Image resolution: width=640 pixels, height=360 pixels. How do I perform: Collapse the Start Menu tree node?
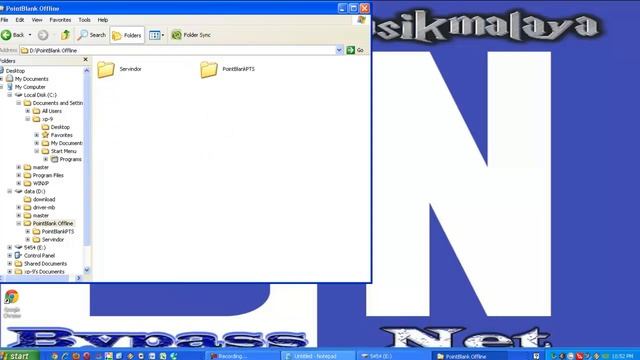click(x=37, y=151)
